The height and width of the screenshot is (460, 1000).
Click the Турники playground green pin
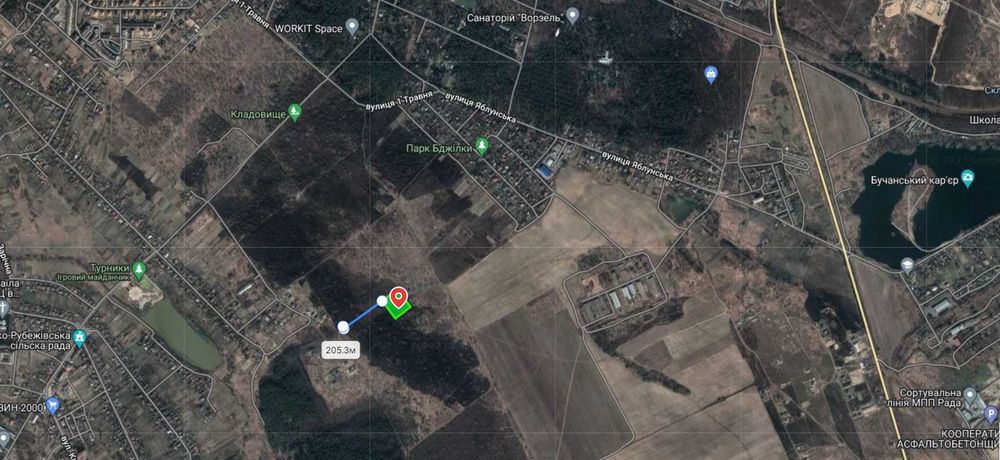point(139,271)
